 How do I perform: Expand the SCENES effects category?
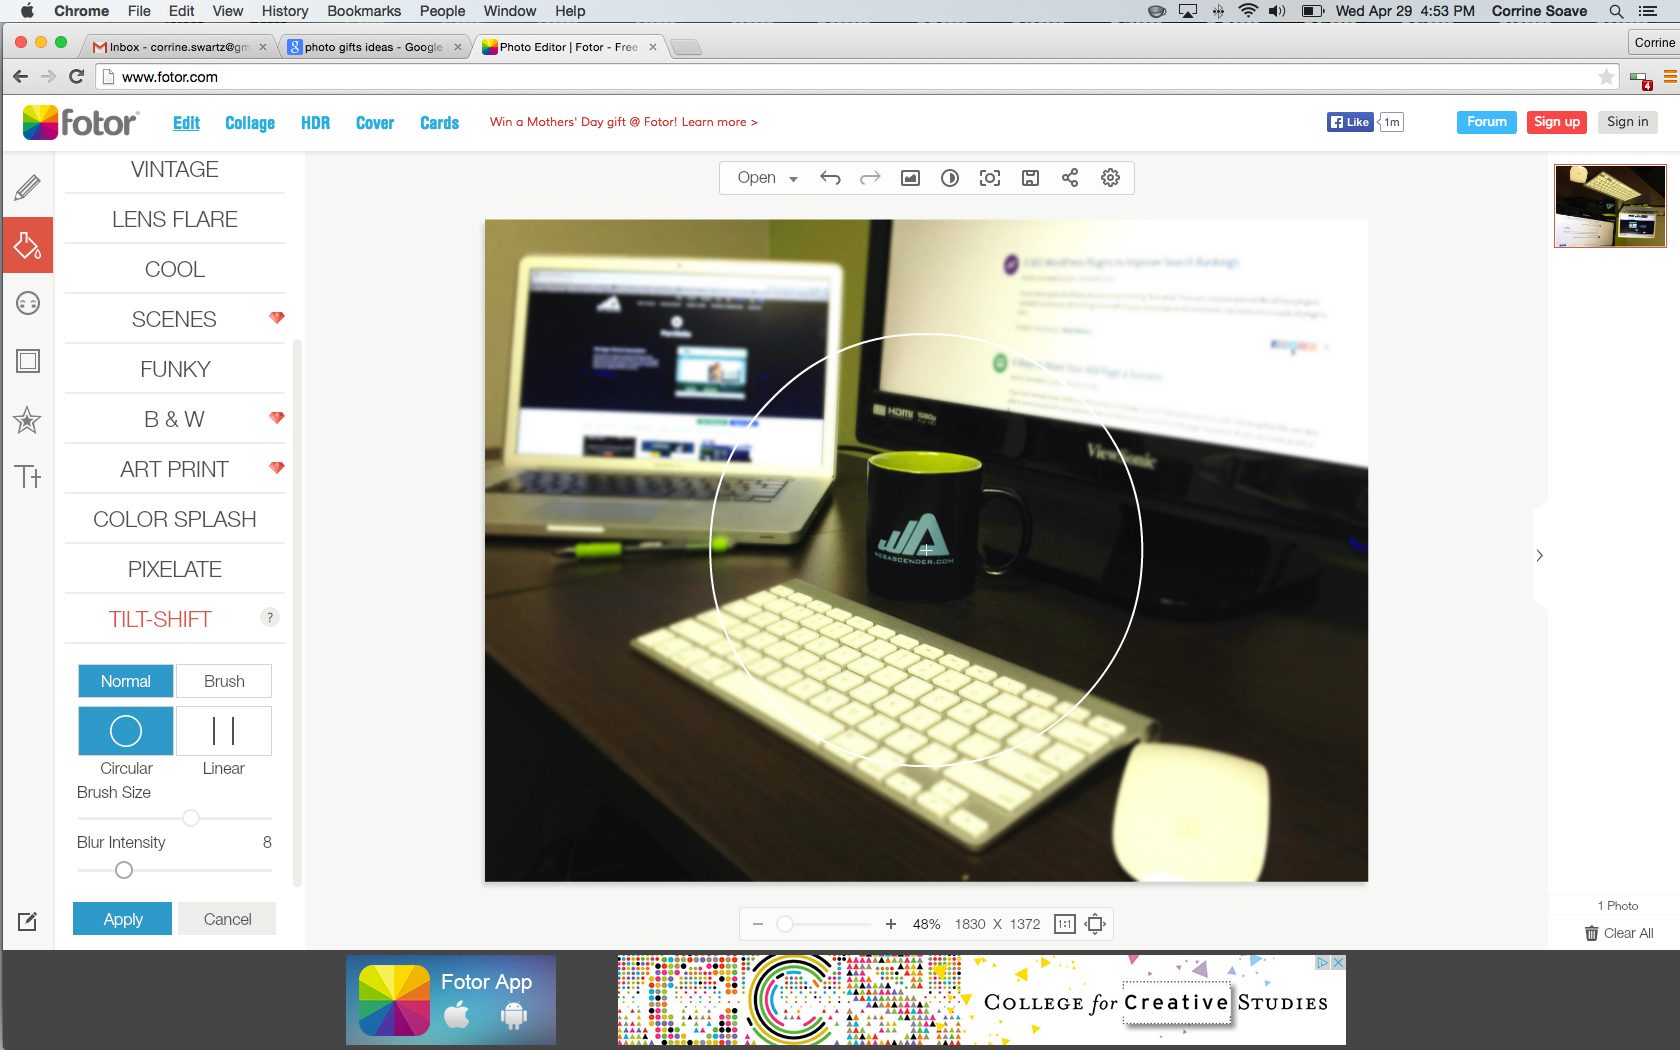click(175, 319)
